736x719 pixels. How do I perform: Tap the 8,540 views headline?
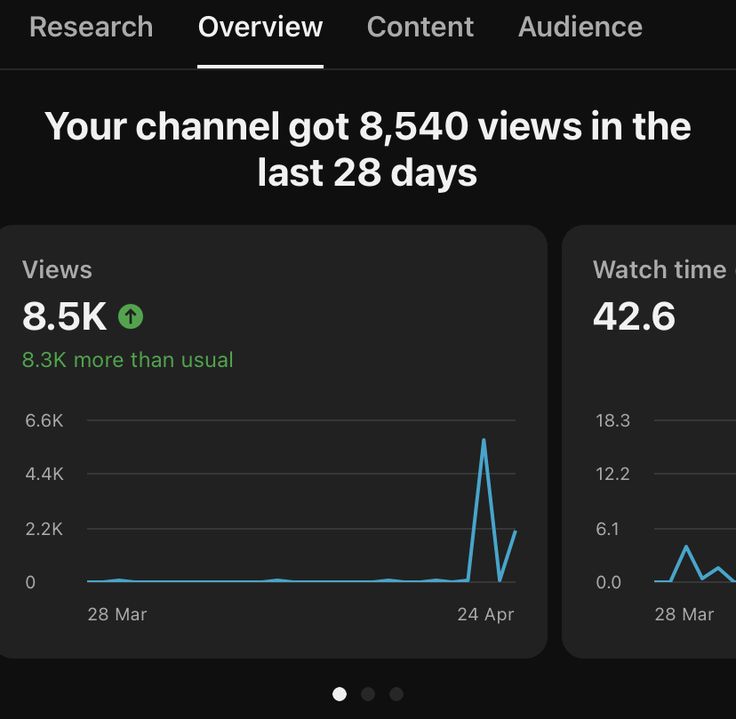coord(368,149)
